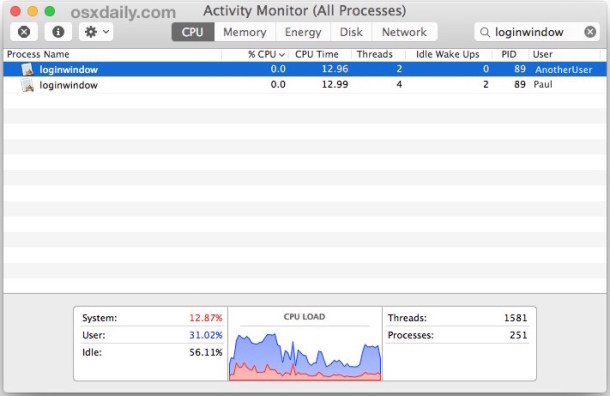Click the loginwindow search field
The height and width of the screenshot is (396, 610).
tap(537, 32)
